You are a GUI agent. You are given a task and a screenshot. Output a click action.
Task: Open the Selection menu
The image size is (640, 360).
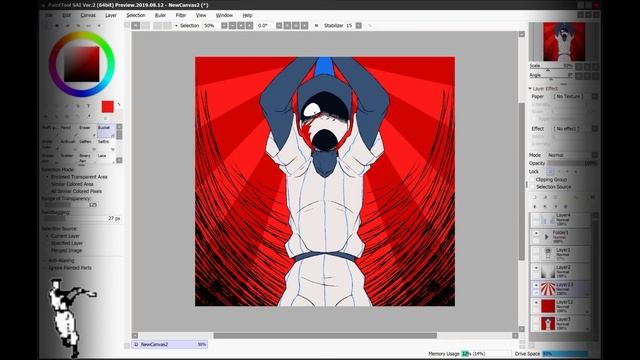136,15
